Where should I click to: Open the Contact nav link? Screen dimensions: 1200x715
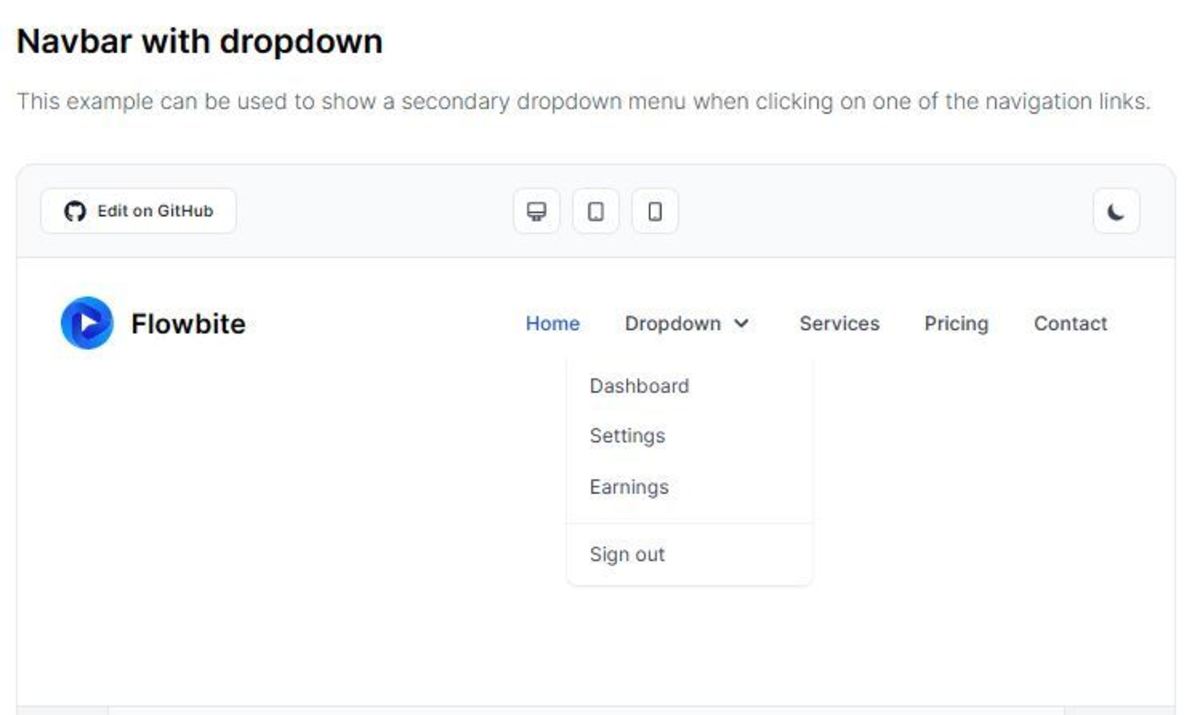coord(1070,324)
